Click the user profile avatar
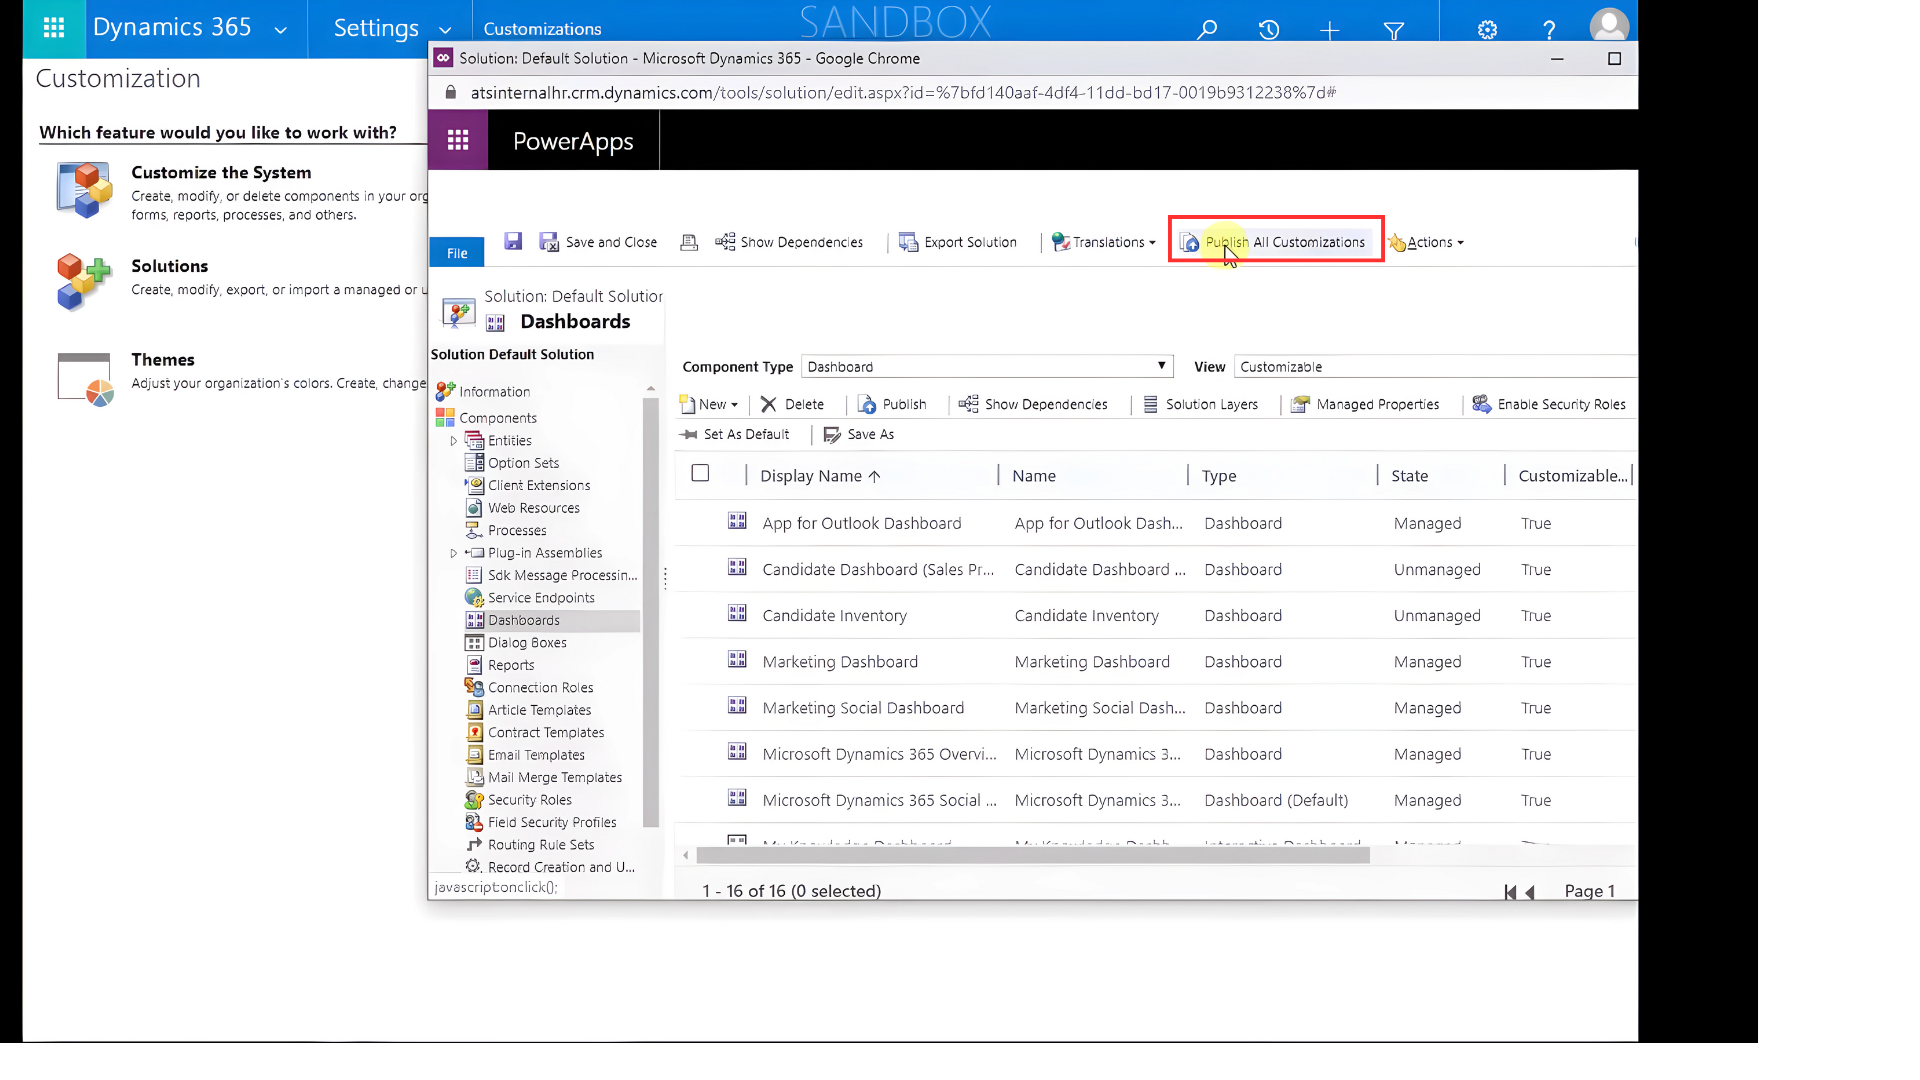The height and width of the screenshot is (1080, 1920). click(1609, 25)
